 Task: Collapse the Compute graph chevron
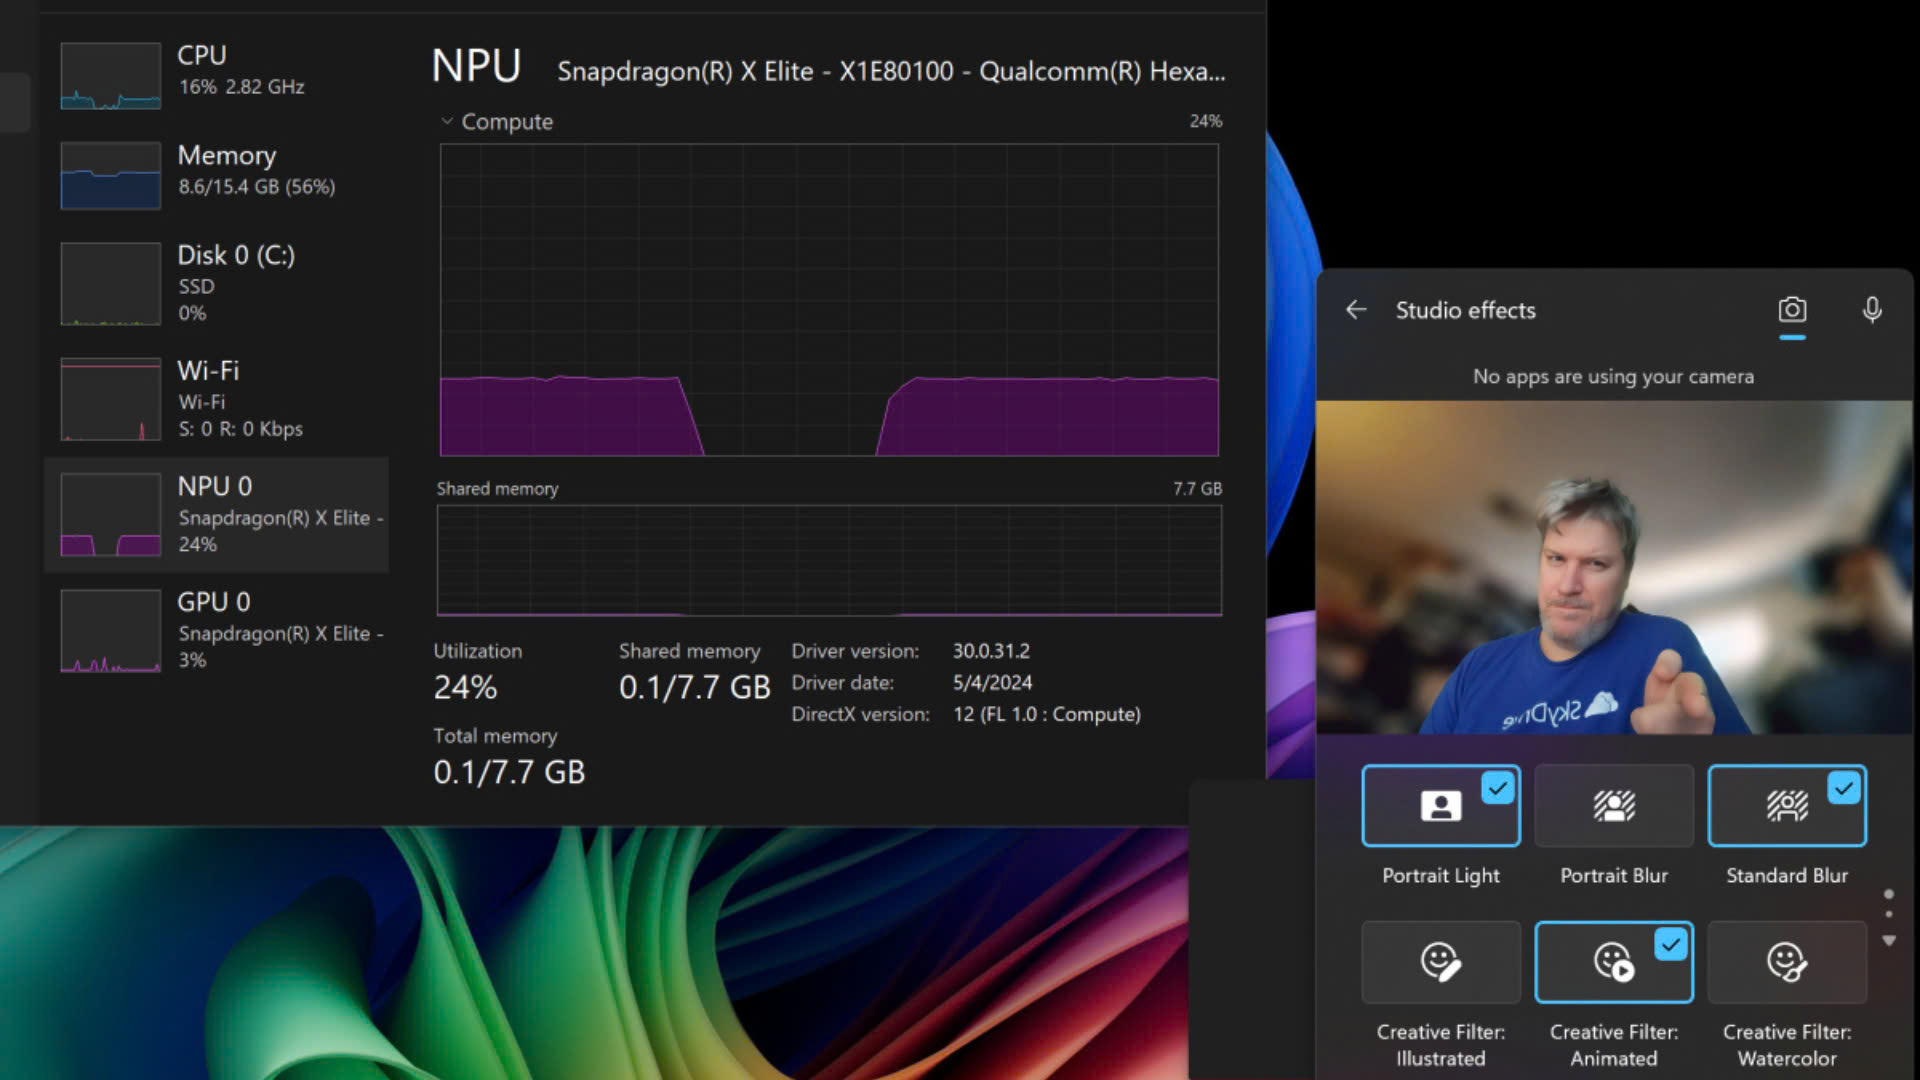[x=447, y=121]
